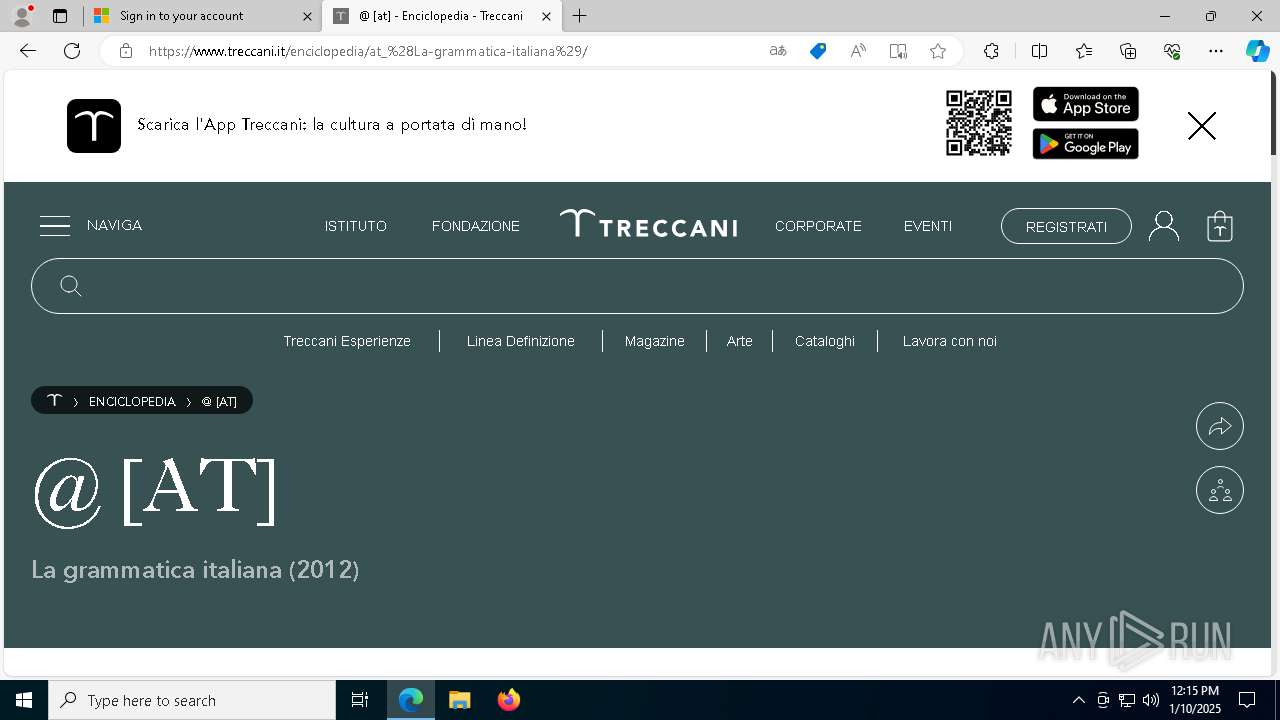Open Task View on taskbar
The image size is (1280, 720).
point(360,700)
